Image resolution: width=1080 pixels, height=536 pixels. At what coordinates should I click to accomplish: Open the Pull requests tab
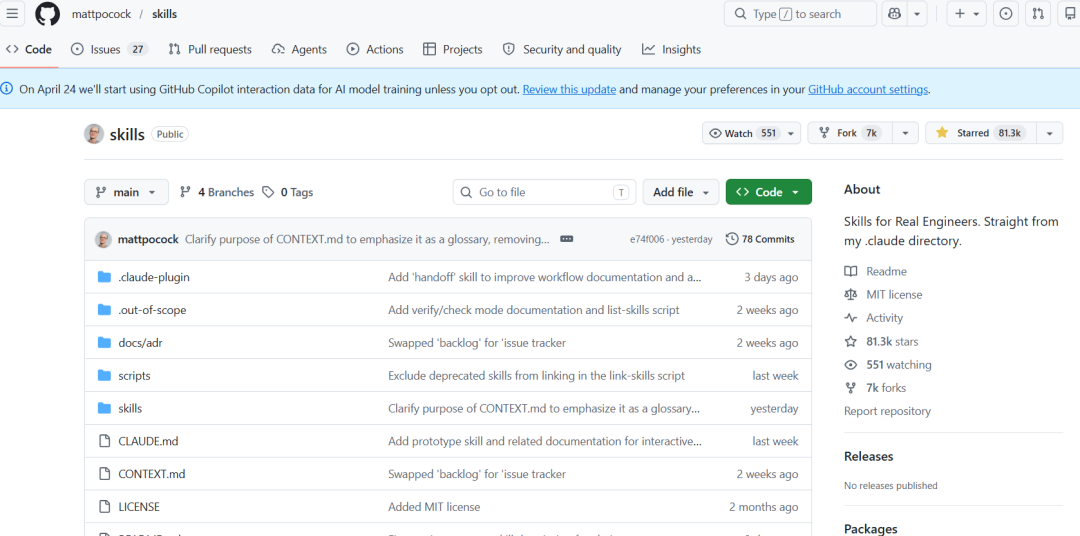pyautogui.click(x=210, y=50)
